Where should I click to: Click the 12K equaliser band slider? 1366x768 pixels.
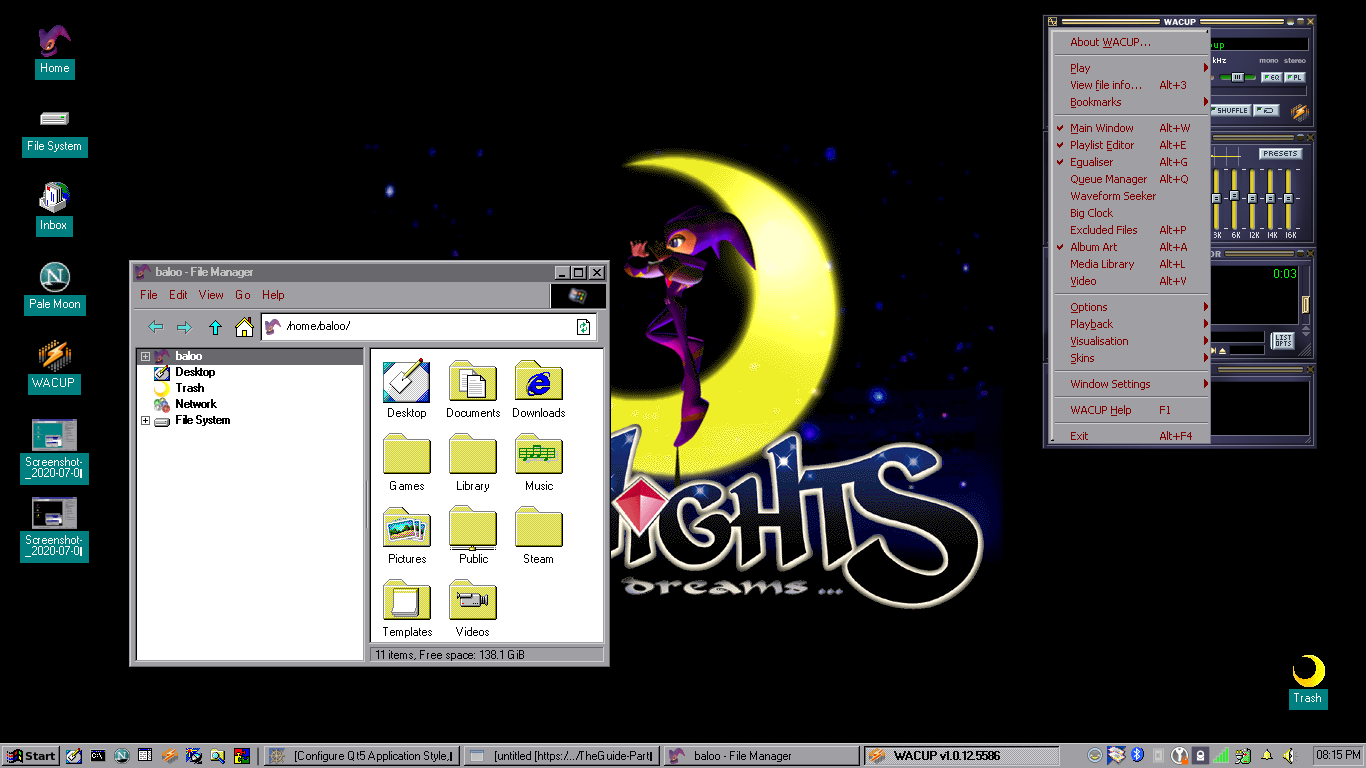click(x=1253, y=198)
